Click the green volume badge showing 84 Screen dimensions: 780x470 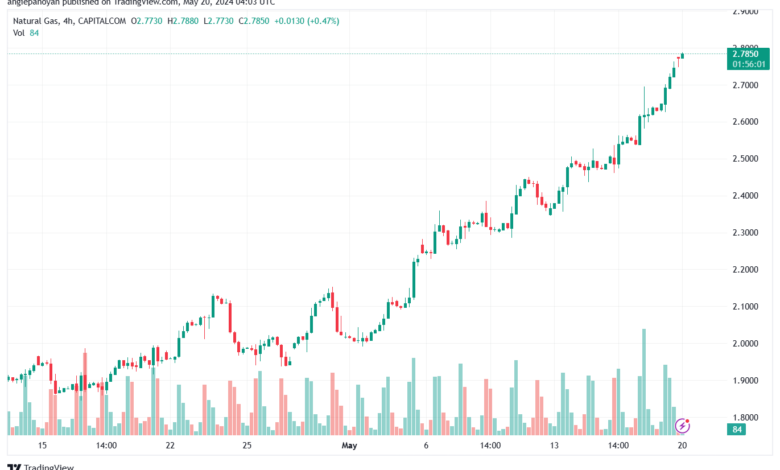tap(736, 429)
